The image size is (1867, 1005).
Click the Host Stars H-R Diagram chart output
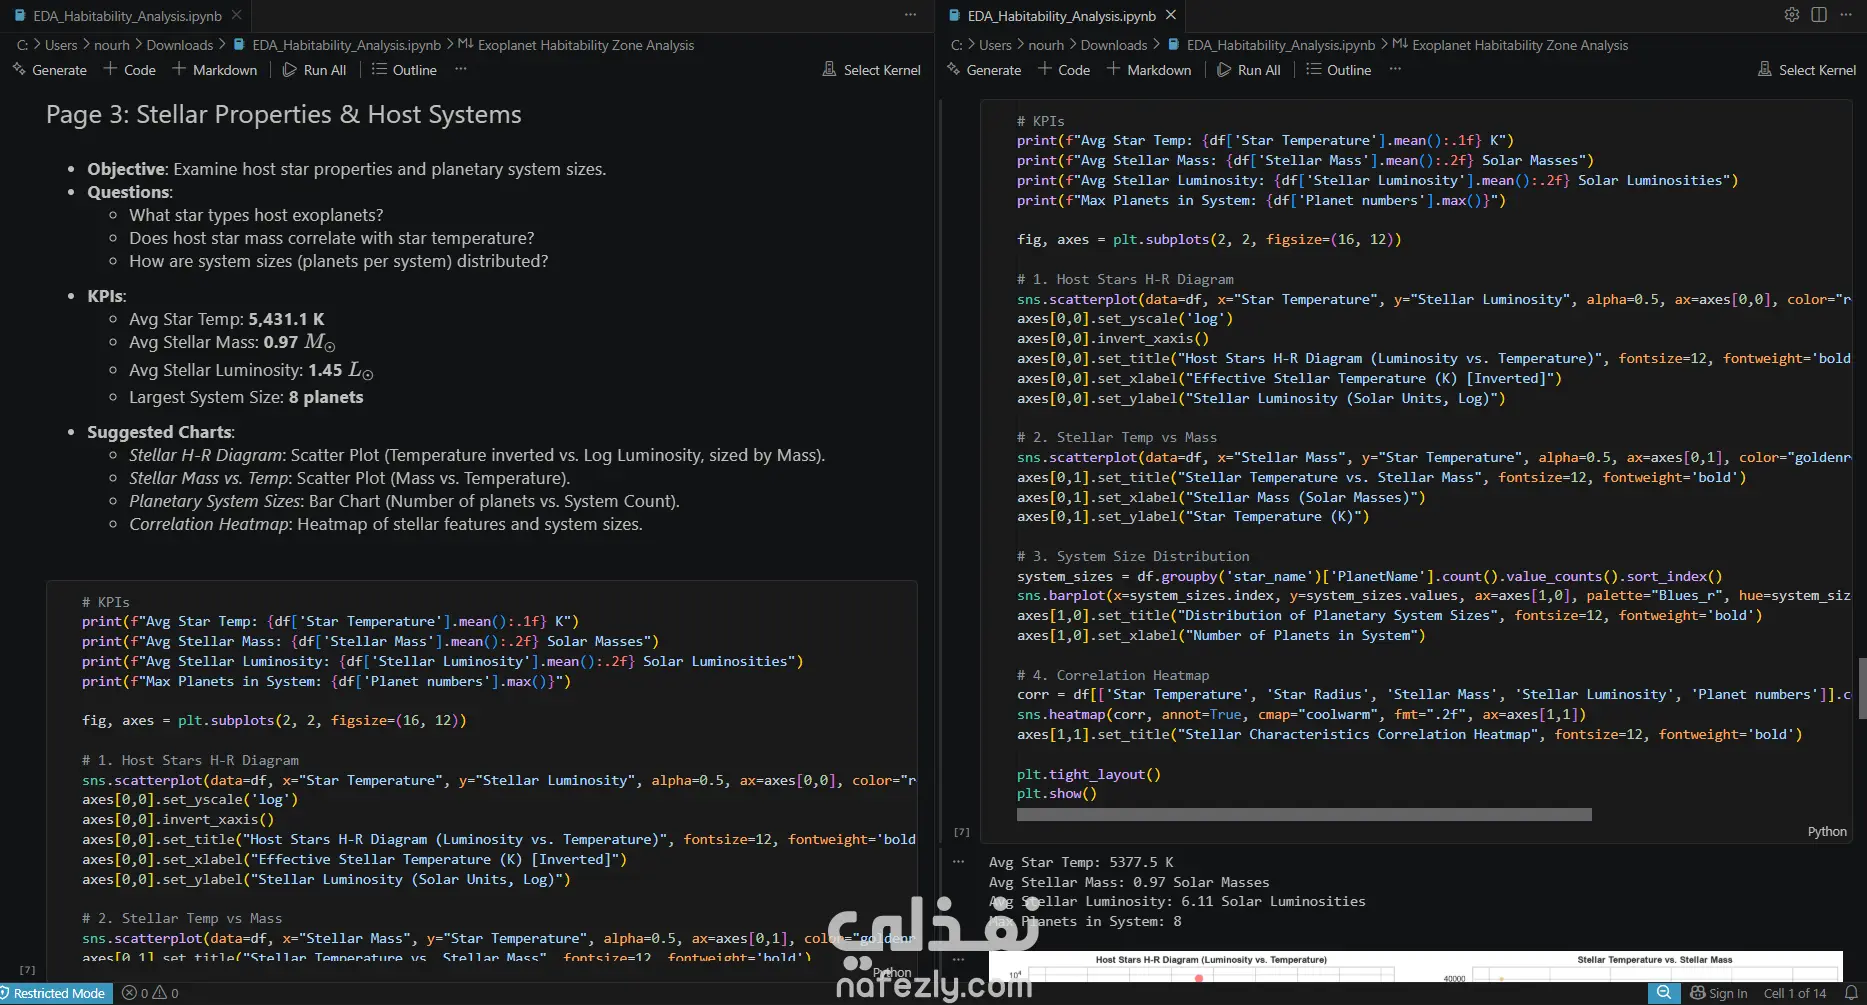click(x=1211, y=967)
